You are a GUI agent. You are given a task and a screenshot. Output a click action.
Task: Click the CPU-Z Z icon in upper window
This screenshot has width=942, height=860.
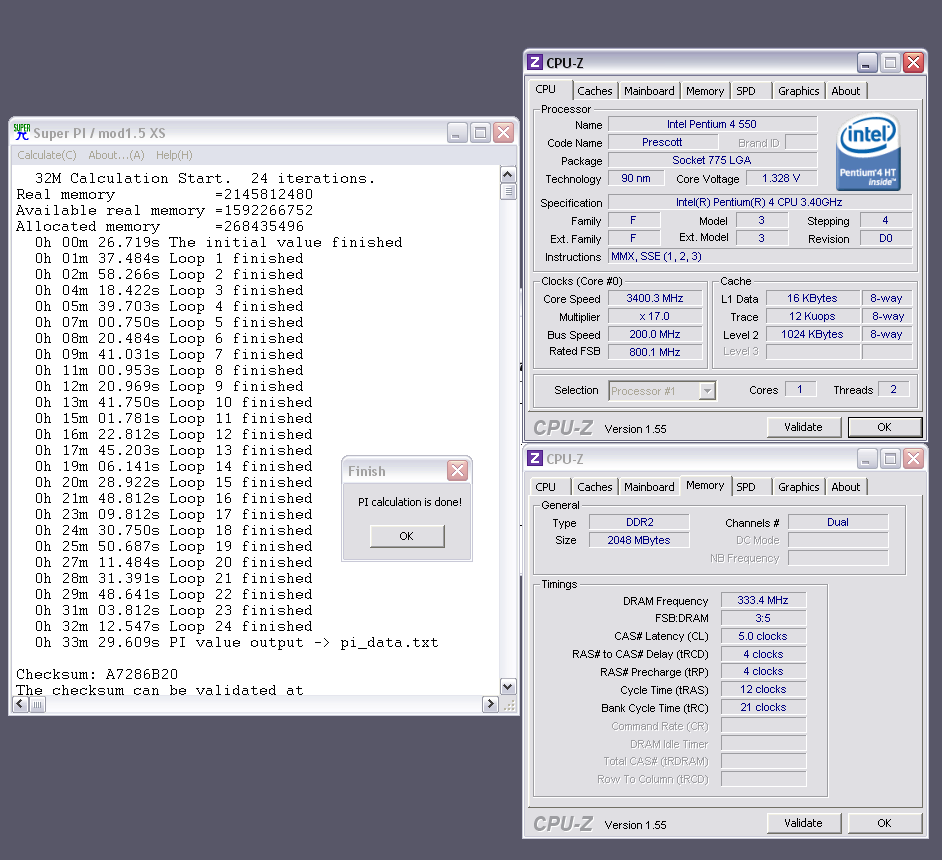pos(535,62)
